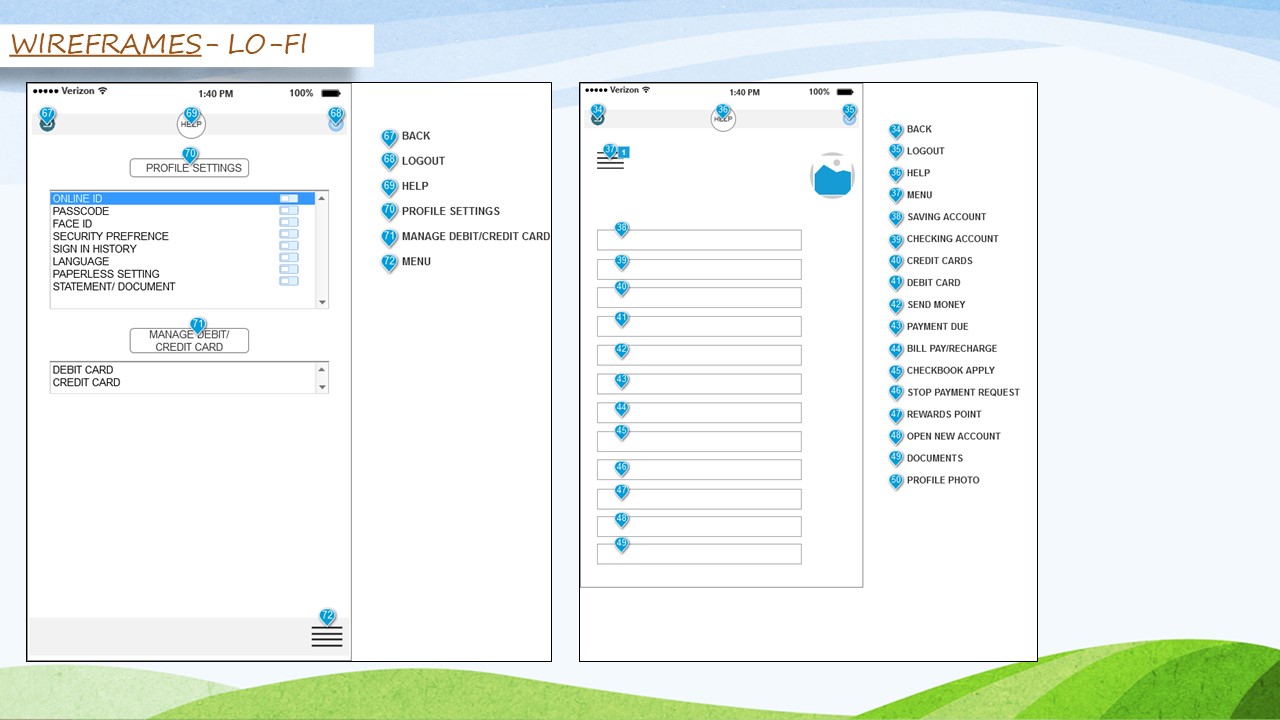
Task: Open the hamburger menu in the bottom bar
Action: (327, 636)
